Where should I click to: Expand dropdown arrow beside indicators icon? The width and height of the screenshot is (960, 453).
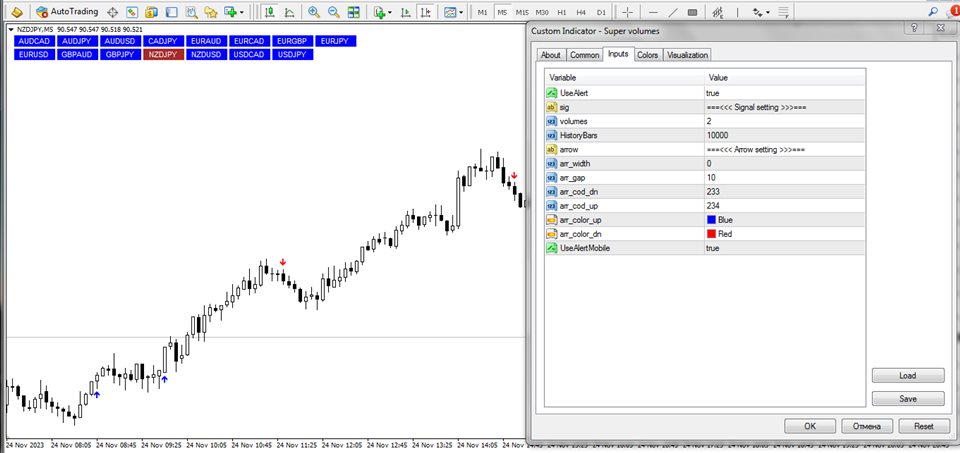point(390,12)
